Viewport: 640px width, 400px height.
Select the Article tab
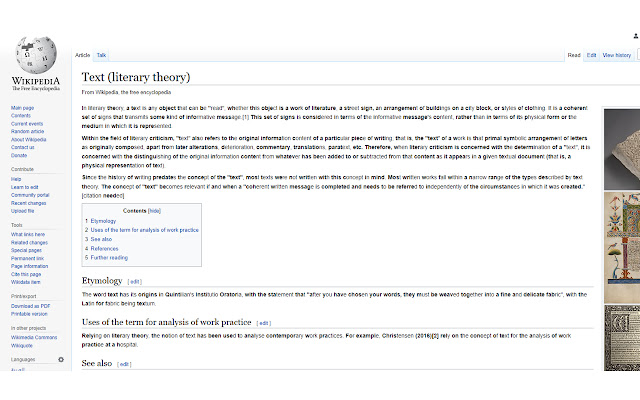tap(82, 55)
